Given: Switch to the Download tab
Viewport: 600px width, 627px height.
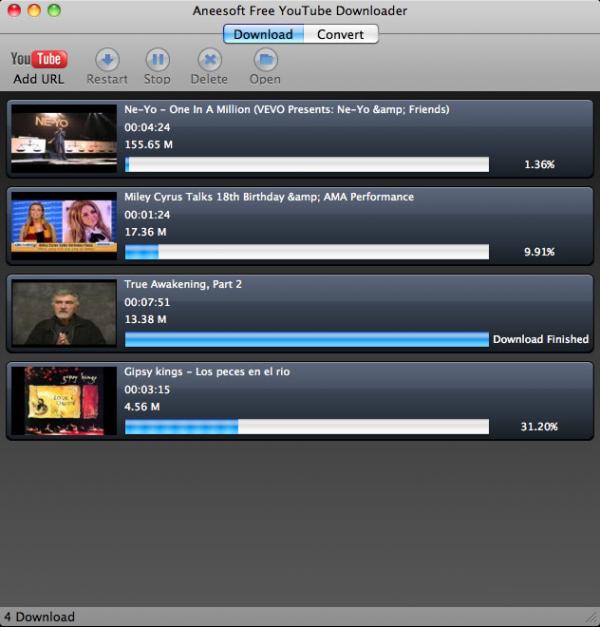Looking at the screenshot, I should (x=264, y=34).
